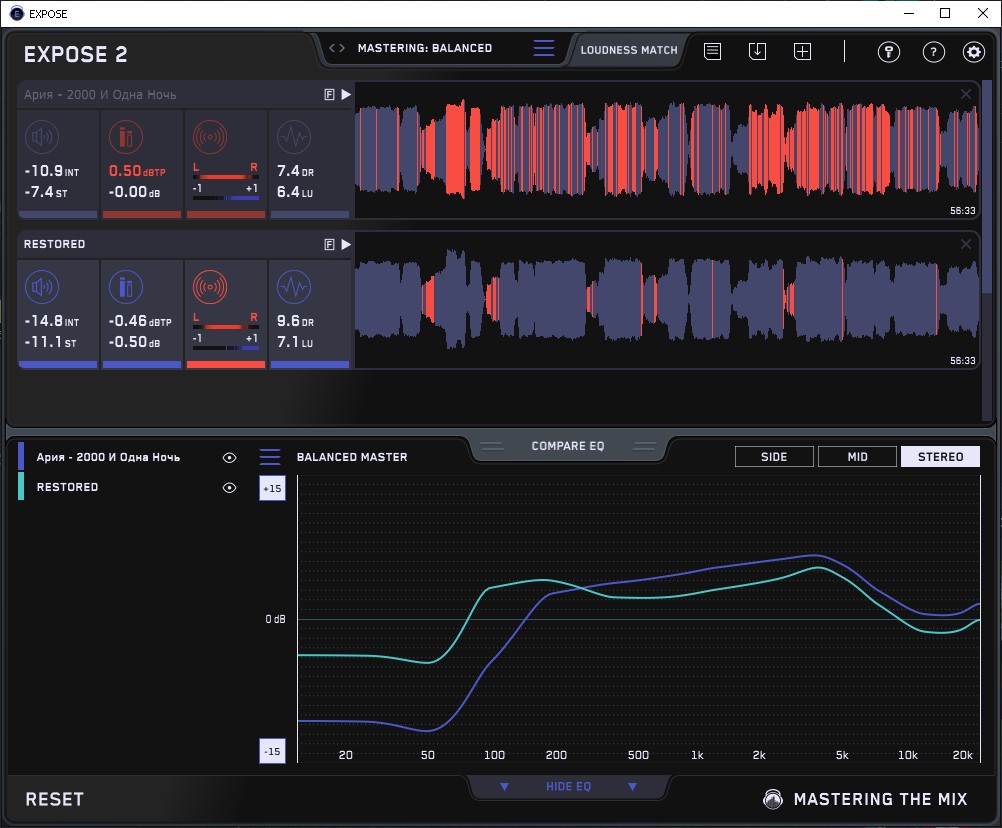Select stereo phase icon on Ария track
The image size is (1002, 828).
(x=209, y=137)
